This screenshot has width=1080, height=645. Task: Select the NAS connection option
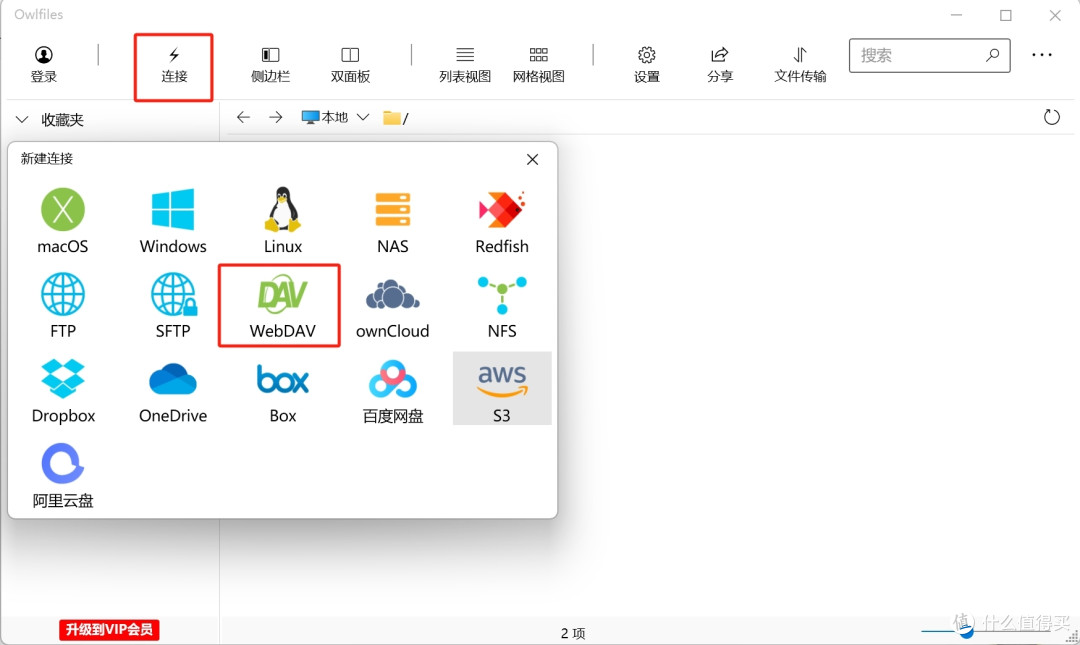(391, 220)
